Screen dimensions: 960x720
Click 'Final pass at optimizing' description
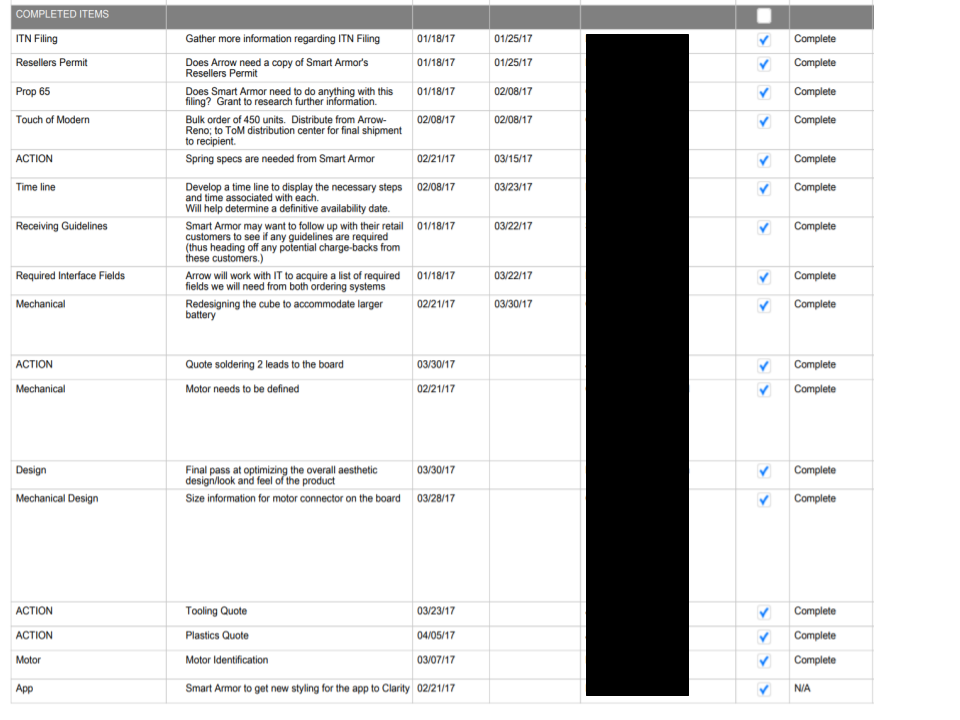click(x=281, y=475)
